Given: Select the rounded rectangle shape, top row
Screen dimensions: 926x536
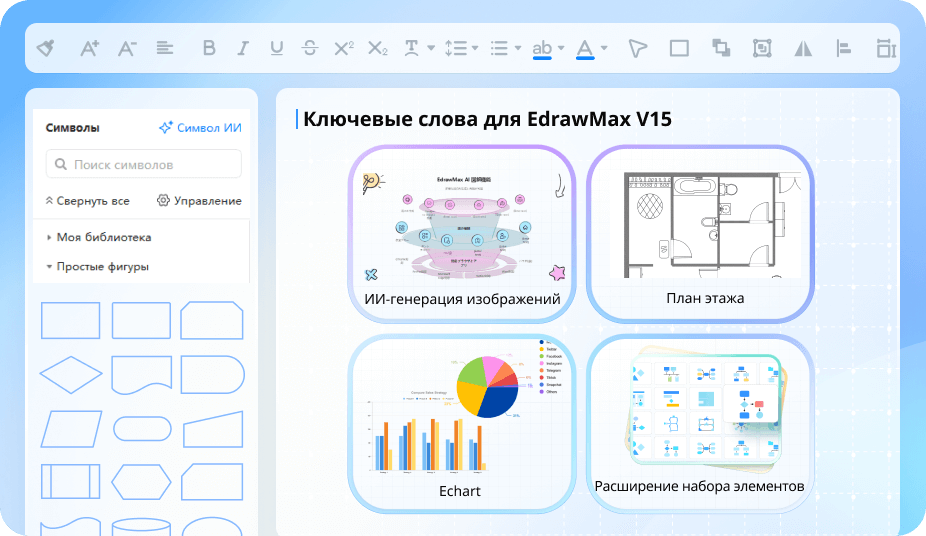Looking at the screenshot, I should 141,321.
